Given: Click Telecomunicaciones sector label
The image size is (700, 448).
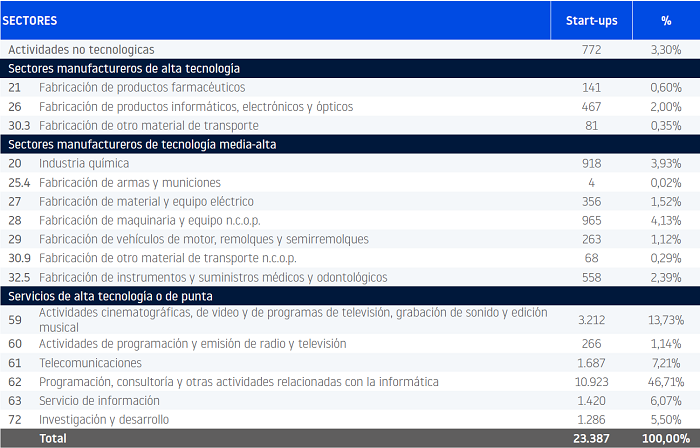Looking at the screenshot, I should click(x=91, y=363).
